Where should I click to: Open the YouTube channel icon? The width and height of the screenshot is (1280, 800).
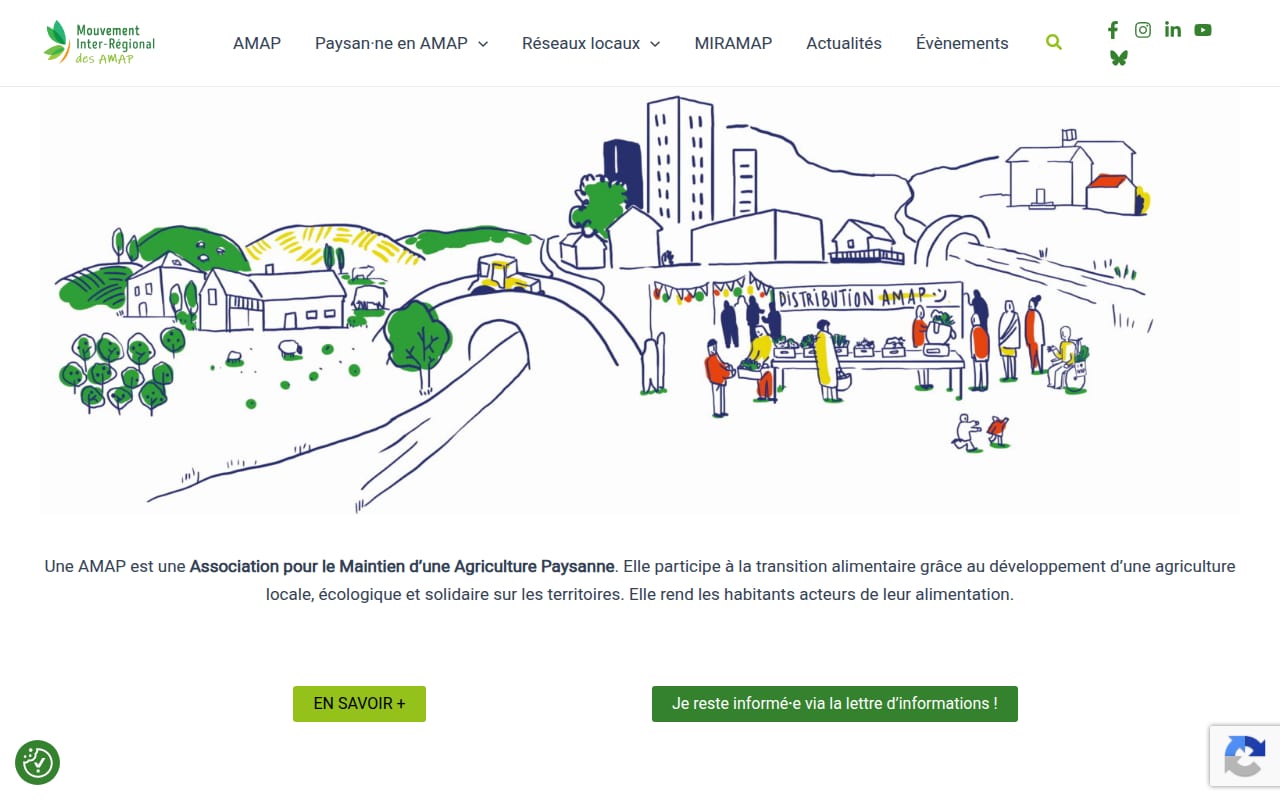coord(1203,30)
